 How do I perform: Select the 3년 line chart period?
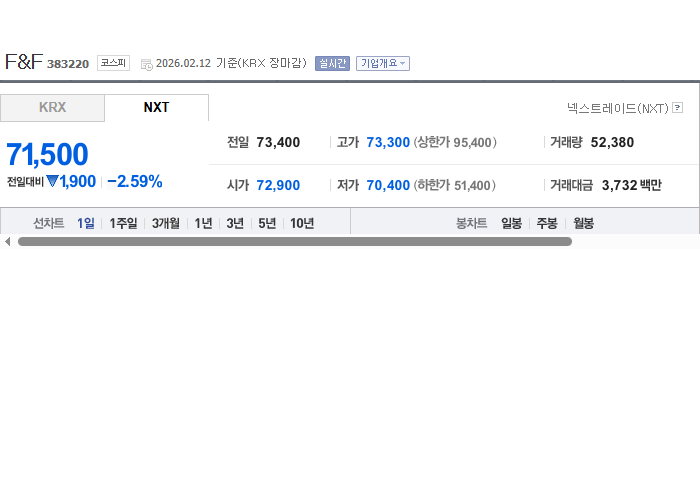[x=235, y=223]
